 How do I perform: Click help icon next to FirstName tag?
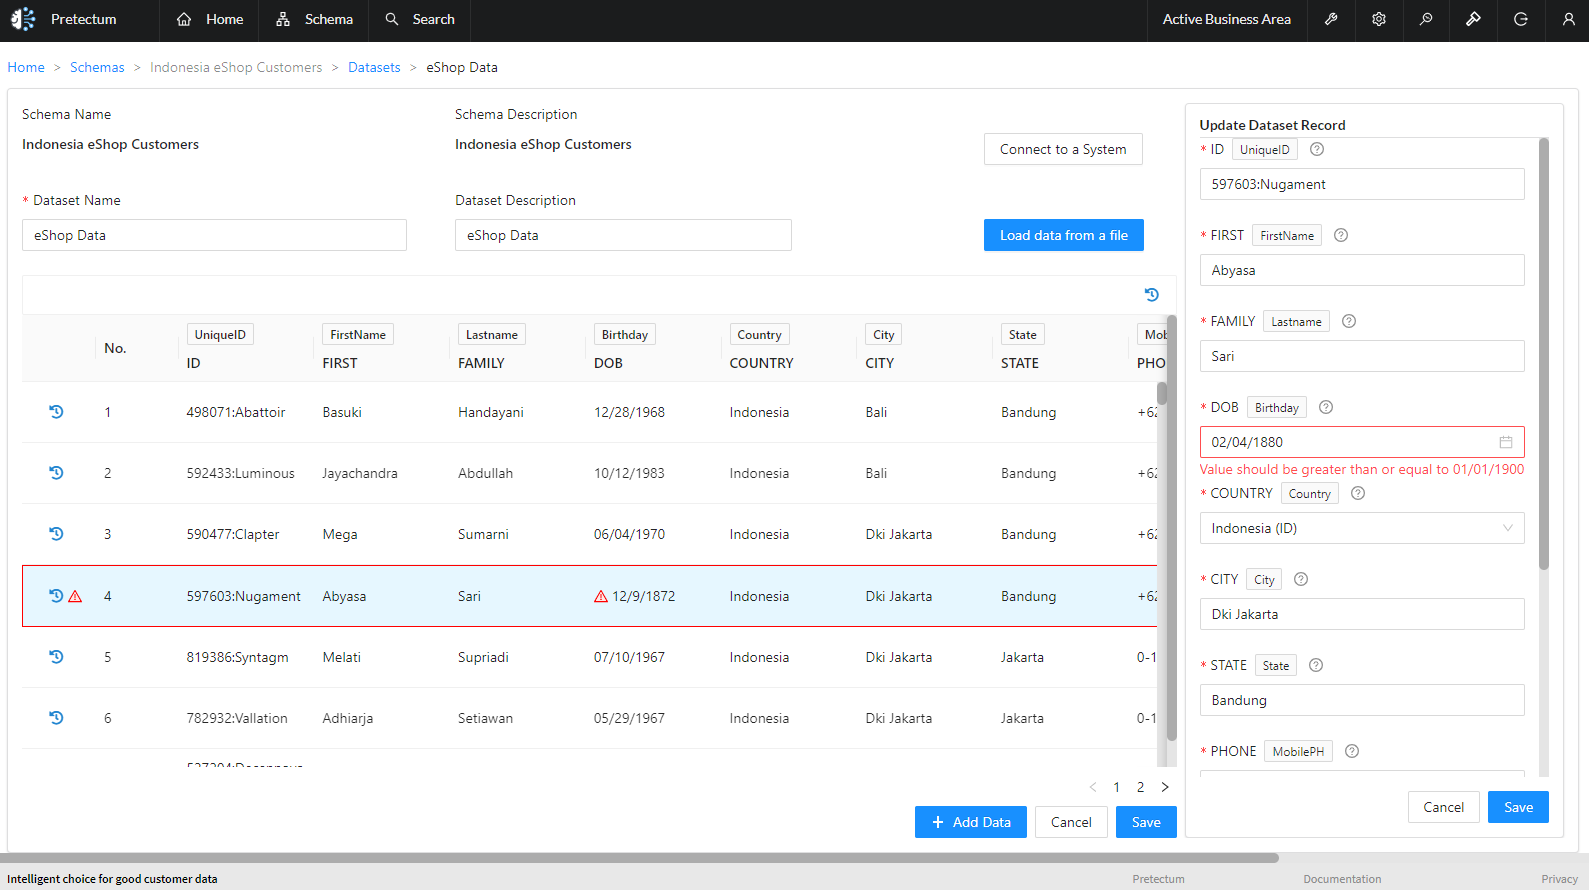(1341, 235)
